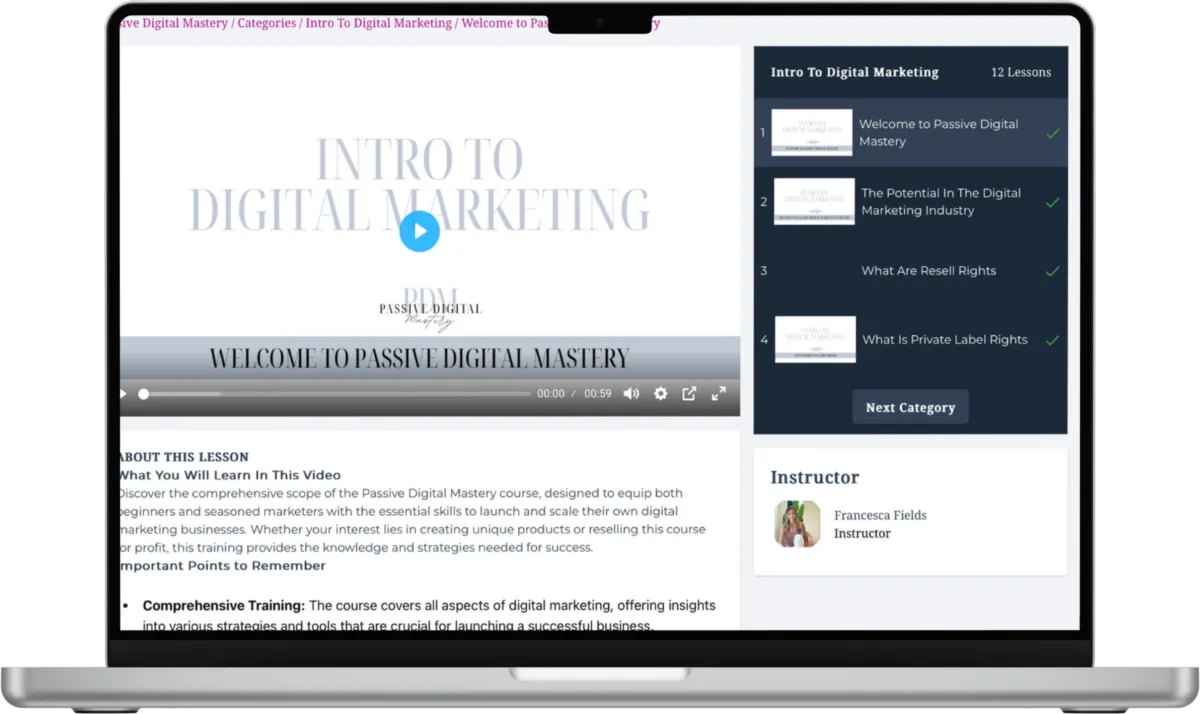This screenshot has width=1200, height=714.
Task: Click the Francesca Fields instructor name
Action: [880, 515]
